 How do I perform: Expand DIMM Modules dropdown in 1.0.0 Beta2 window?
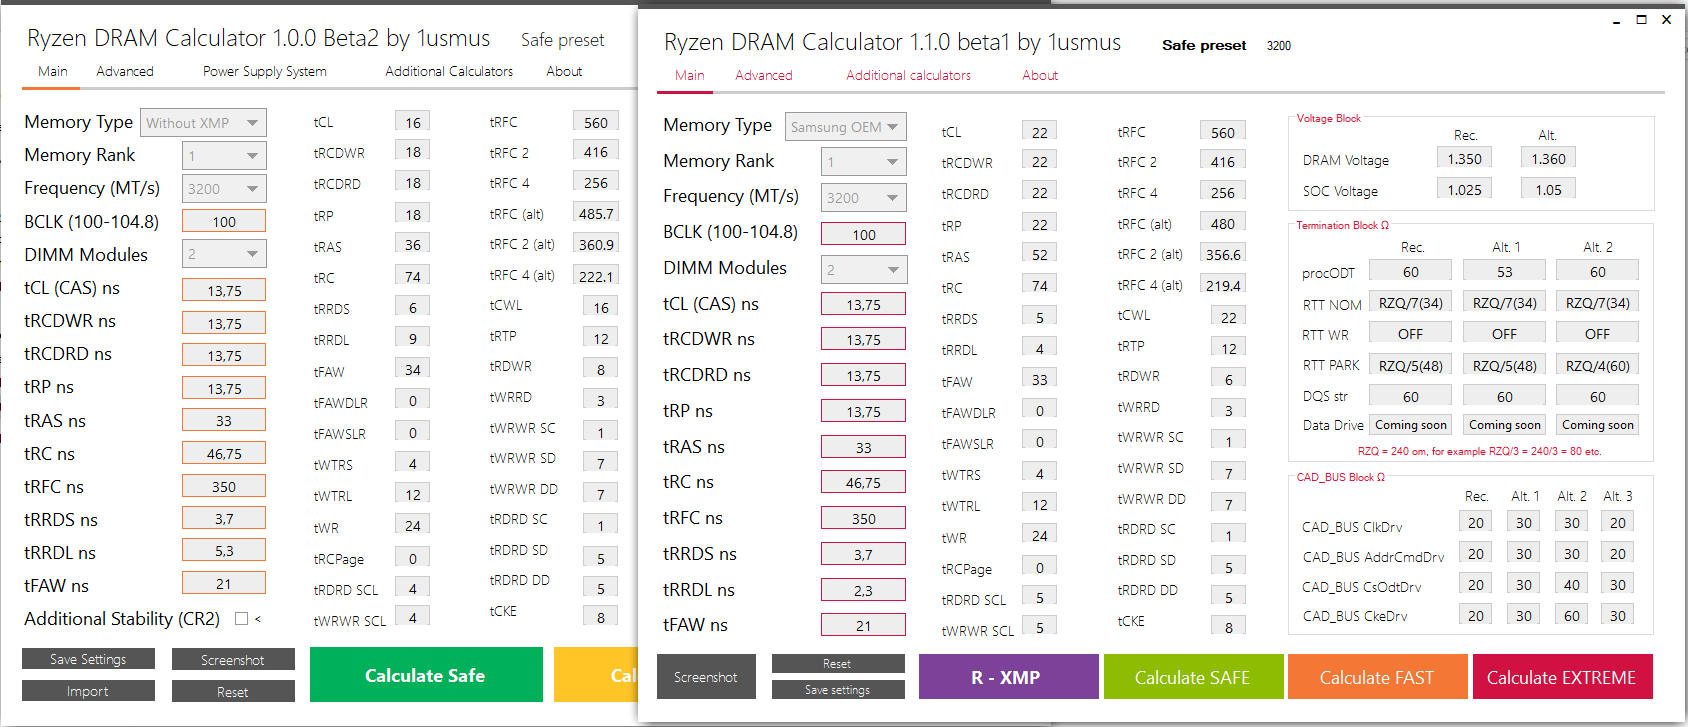224,255
